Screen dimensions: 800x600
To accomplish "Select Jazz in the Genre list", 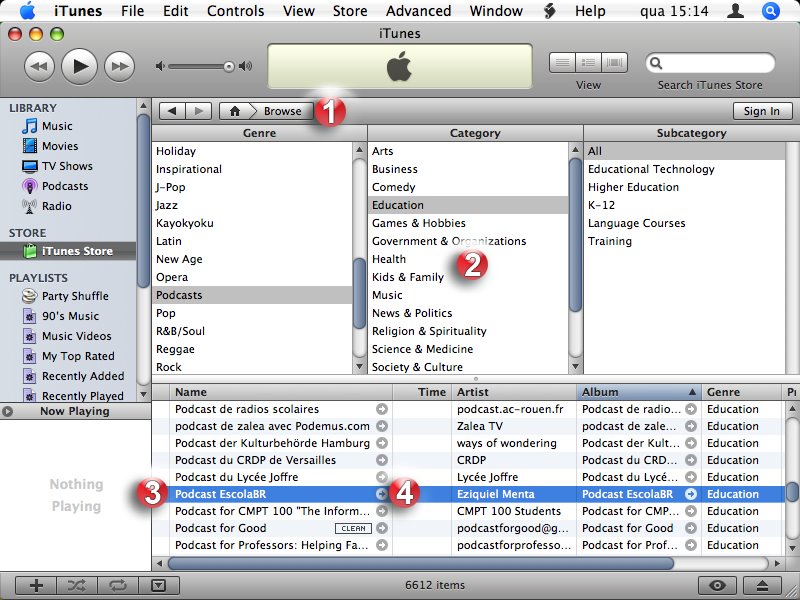I will point(252,205).
